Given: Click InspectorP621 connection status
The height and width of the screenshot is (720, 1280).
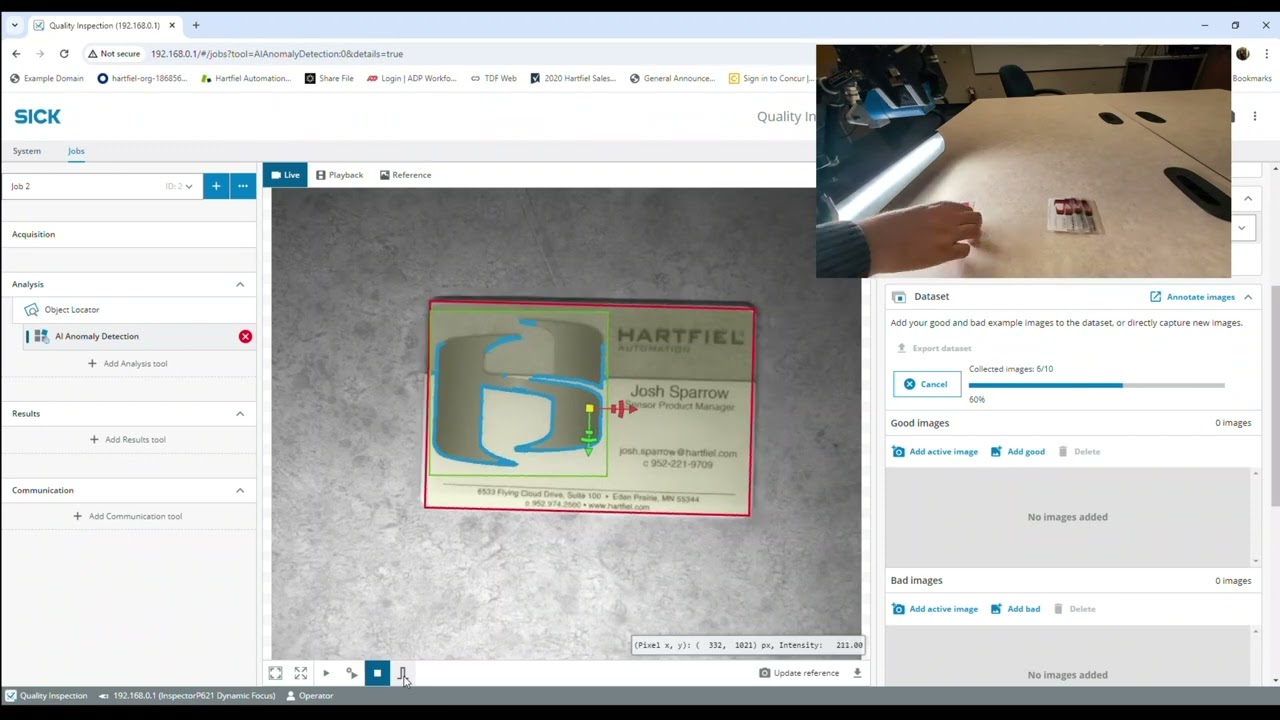Looking at the screenshot, I should tap(186, 696).
